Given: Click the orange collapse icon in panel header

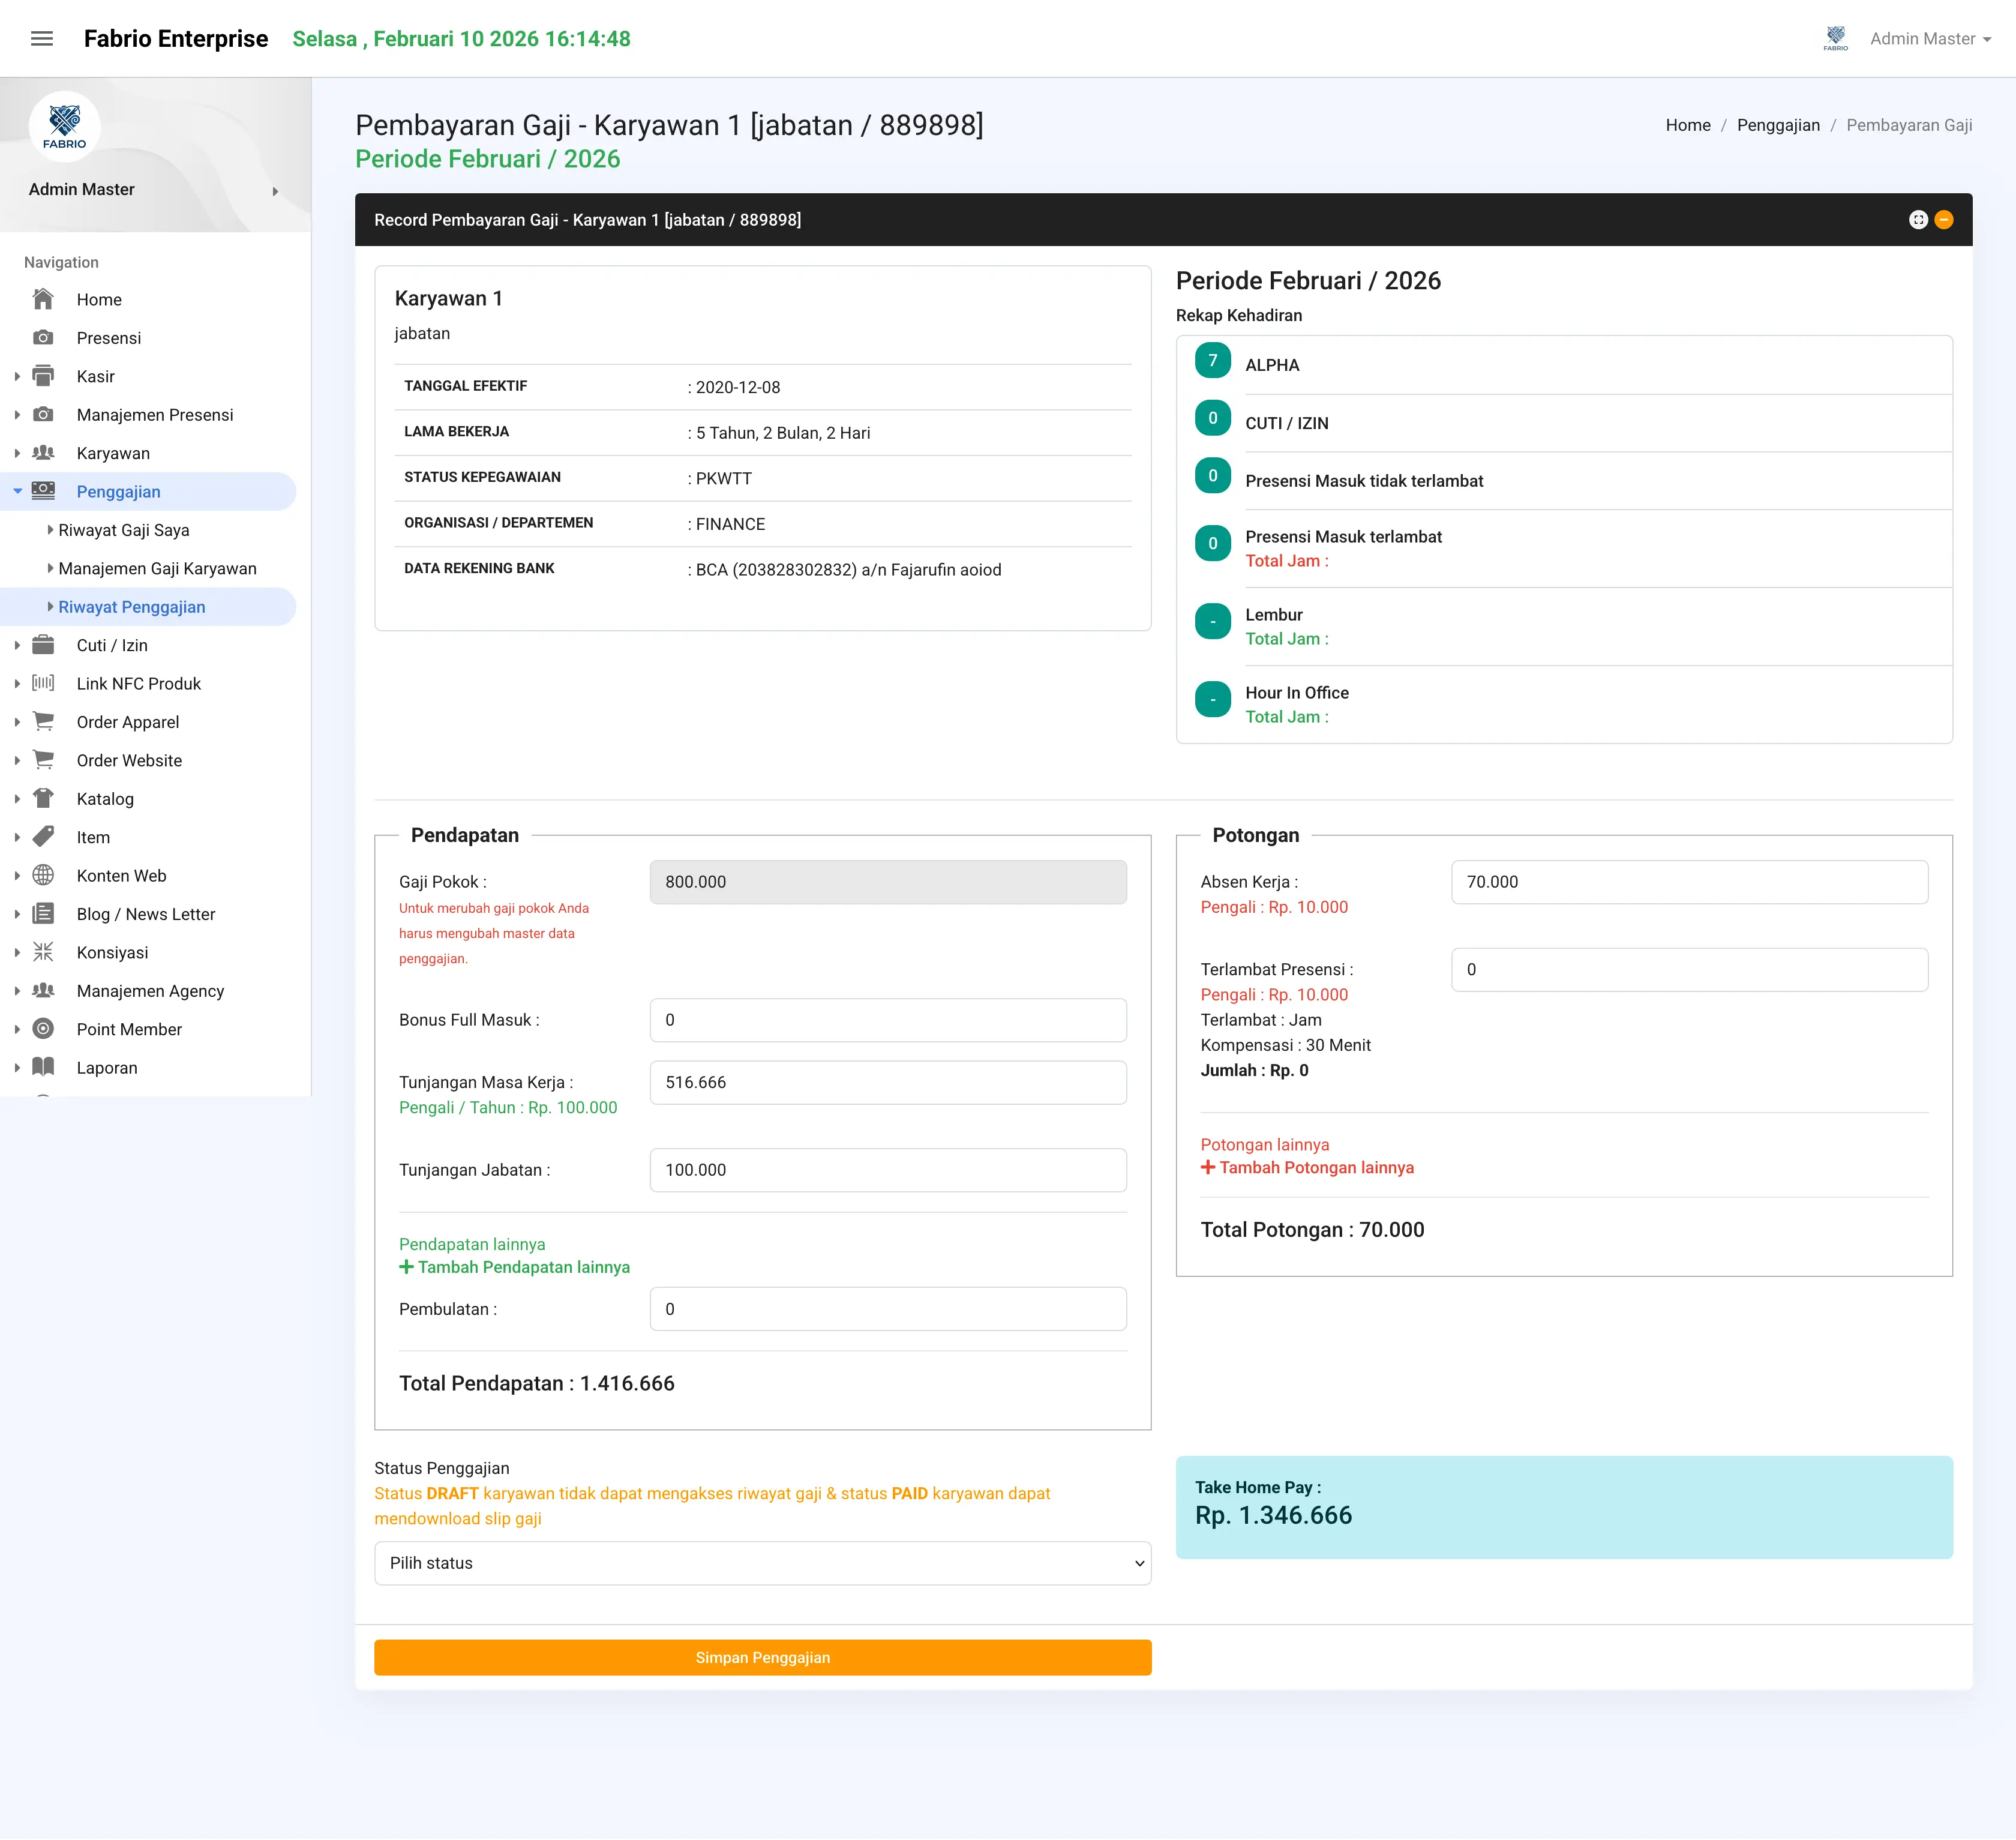Looking at the screenshot, I should pyautogui.click(x=1944, y=220).
